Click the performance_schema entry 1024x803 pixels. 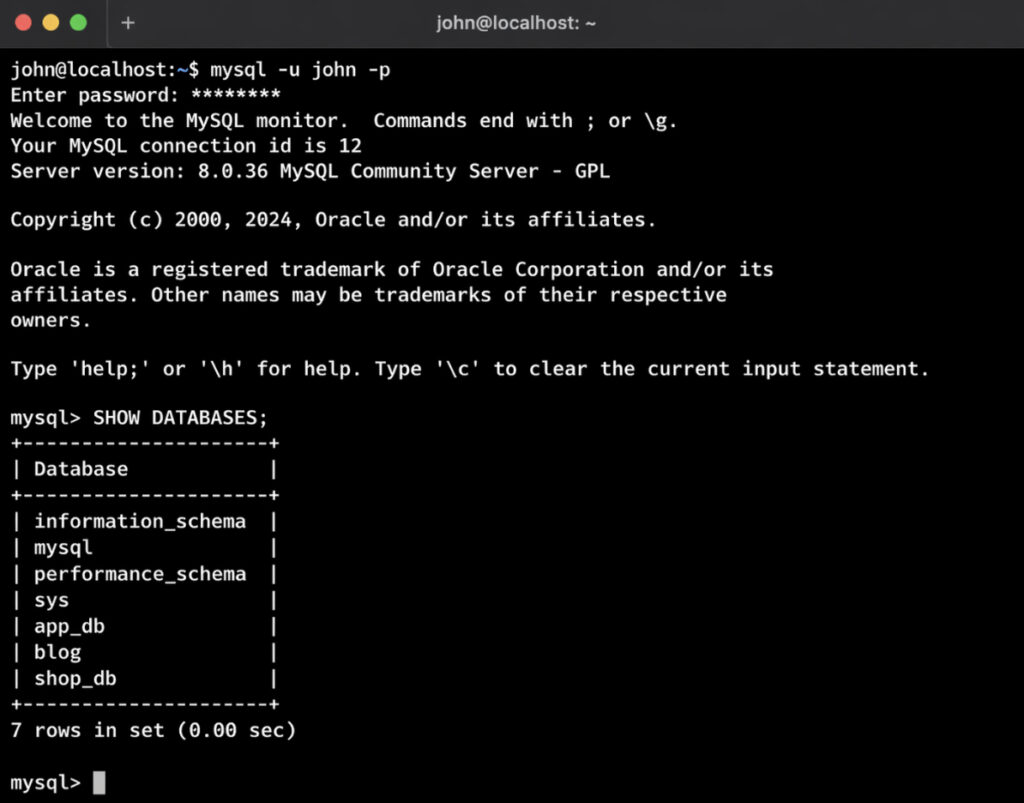pos(140,574)
